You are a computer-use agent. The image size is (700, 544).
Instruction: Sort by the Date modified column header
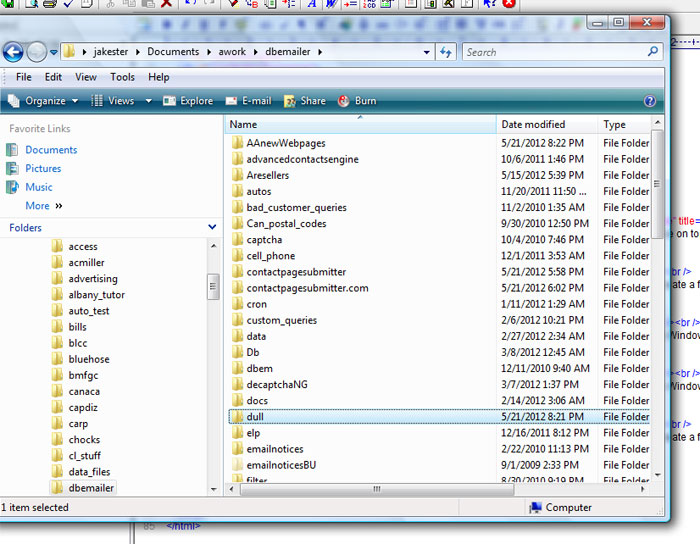click(546, 125)
